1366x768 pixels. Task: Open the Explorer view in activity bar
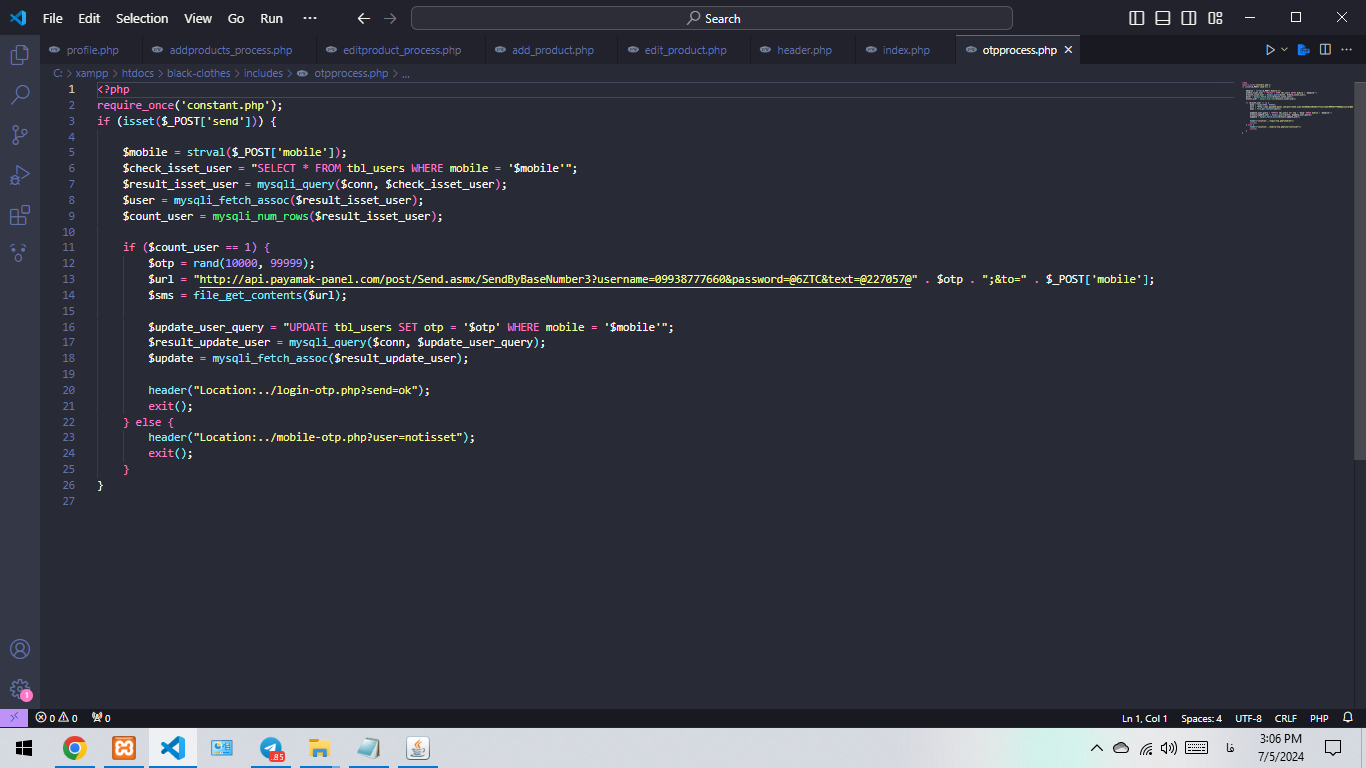pos(20,55)
